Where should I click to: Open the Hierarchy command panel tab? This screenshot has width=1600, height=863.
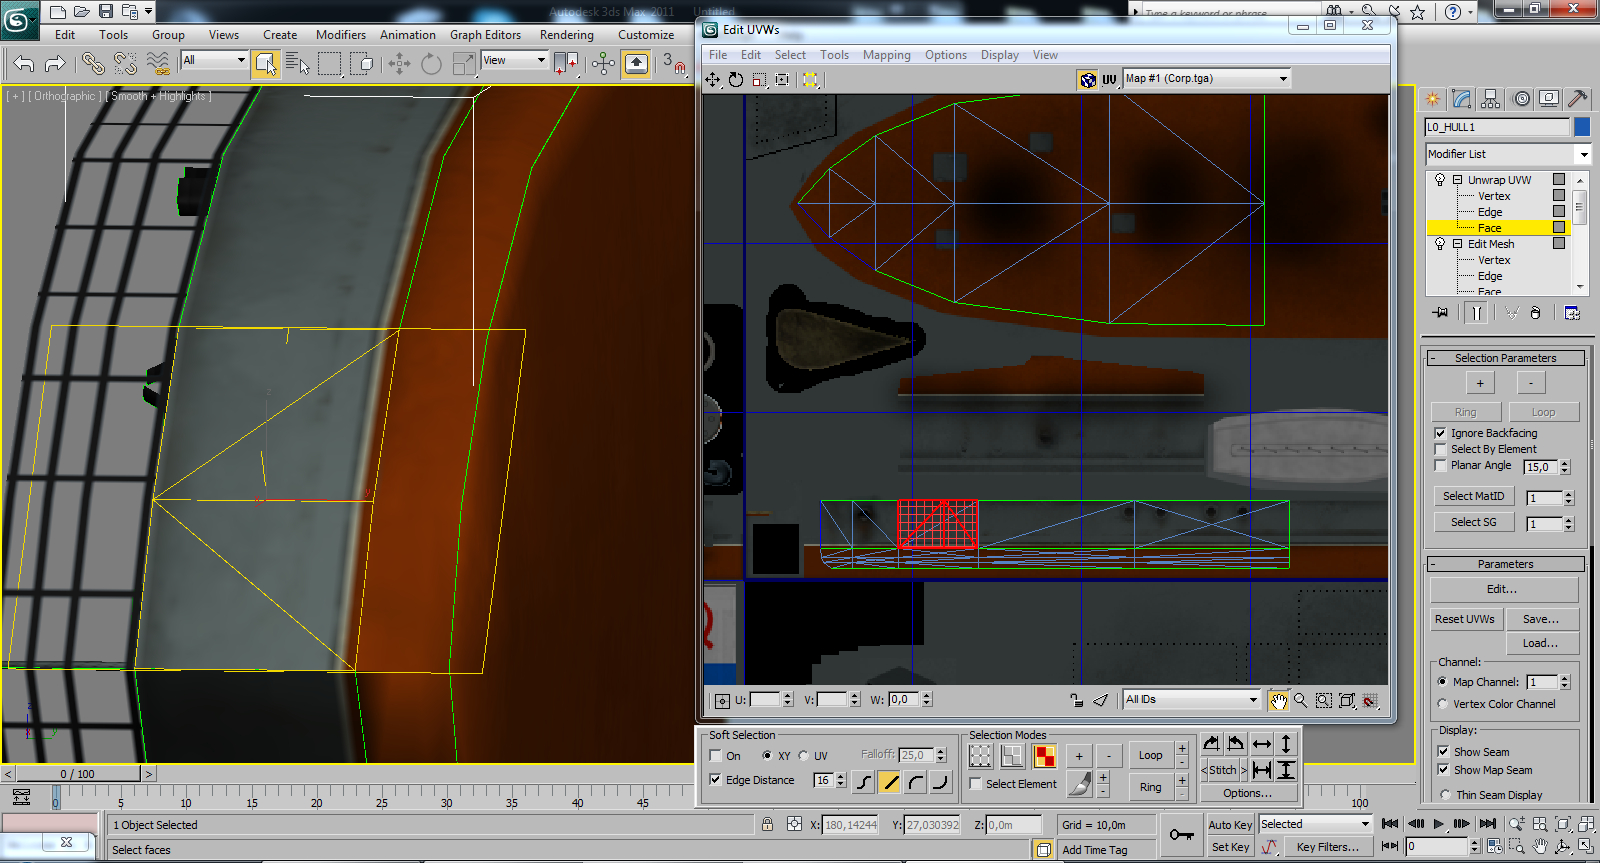pos(1491,98)
